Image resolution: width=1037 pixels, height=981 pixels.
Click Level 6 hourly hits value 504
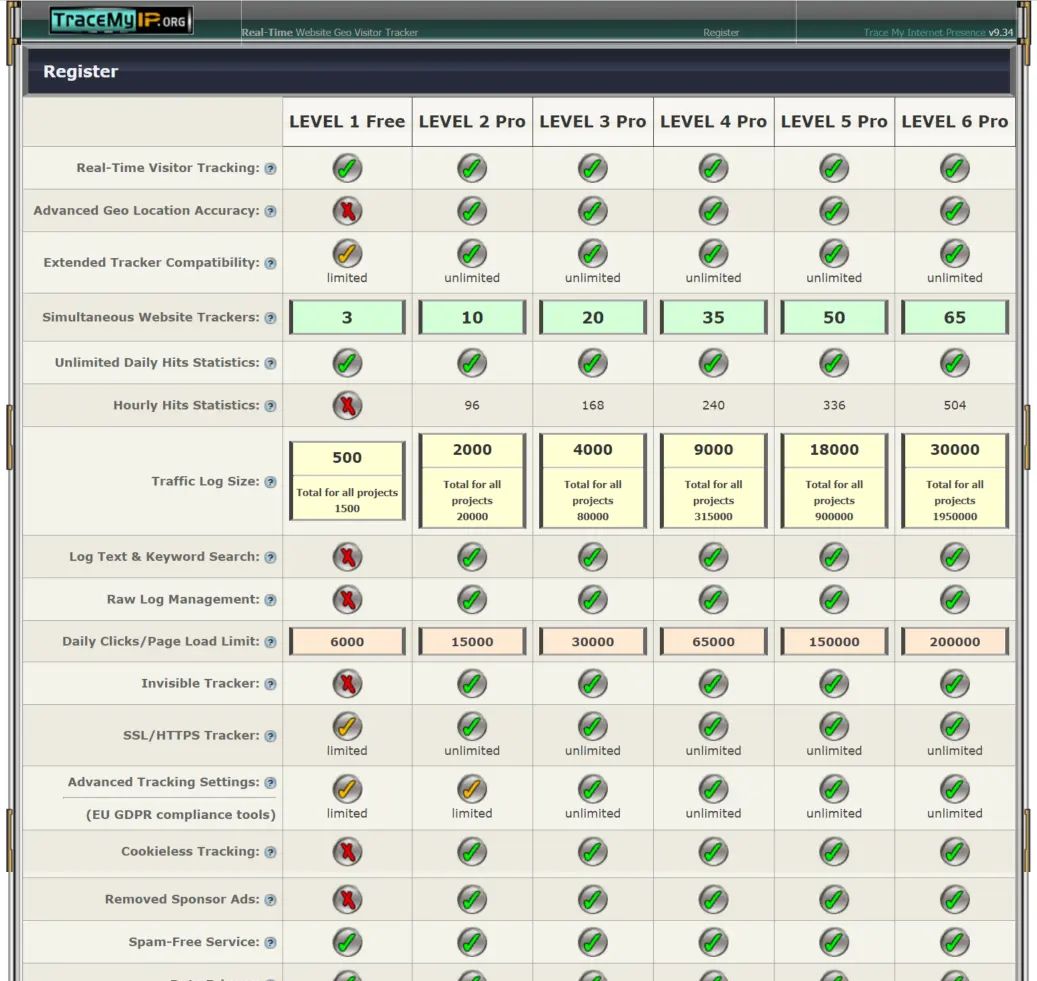(954, 405)
